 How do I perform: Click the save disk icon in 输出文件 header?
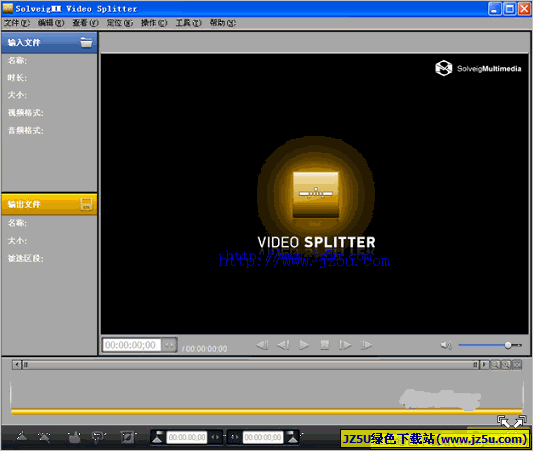pos(86,204)
